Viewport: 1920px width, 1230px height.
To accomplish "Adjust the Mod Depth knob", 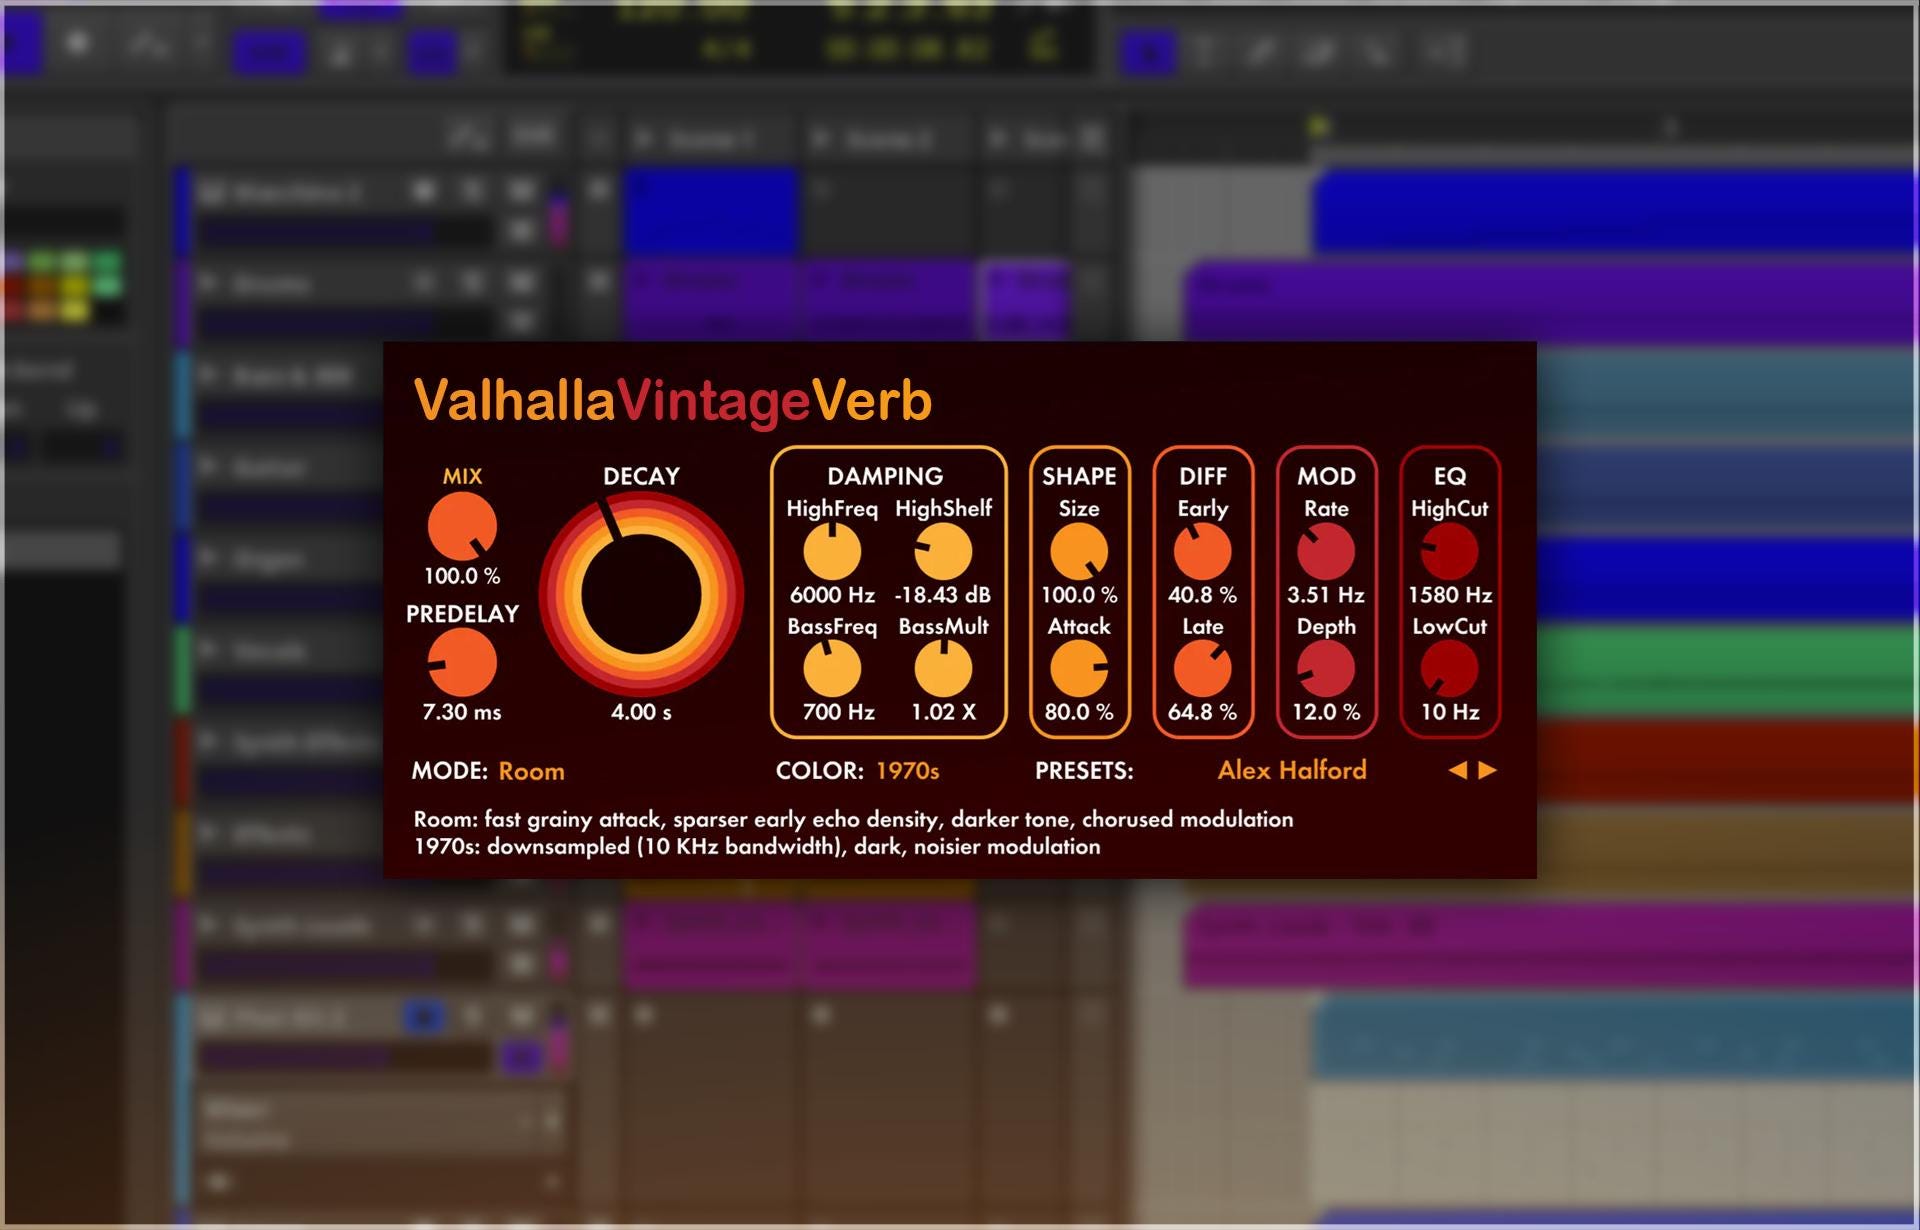I will click(x=1326, y=669).
